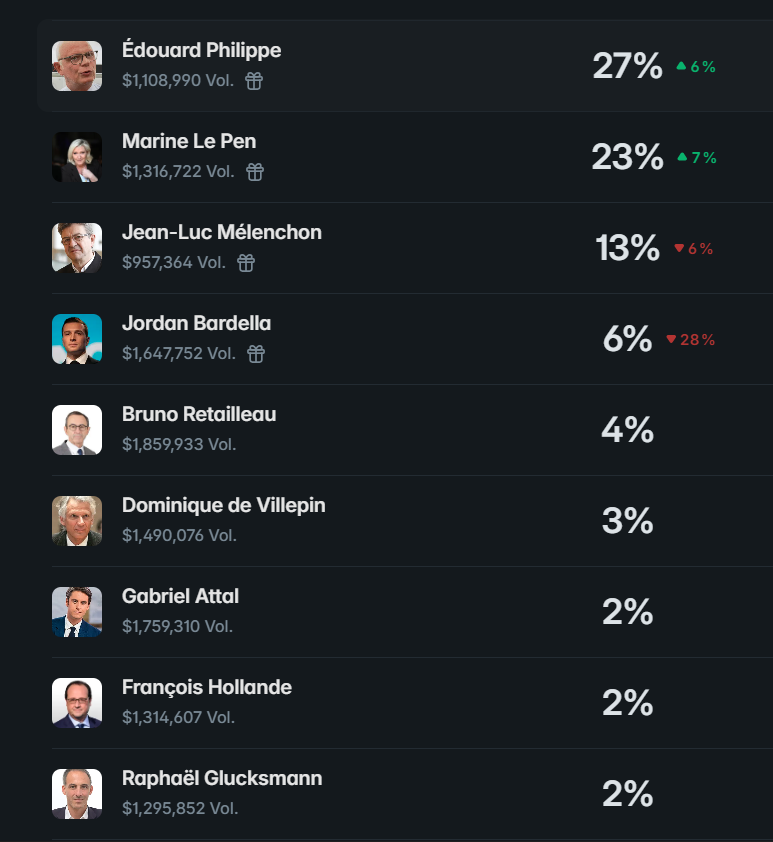Click the Gabriel Attal candidate title
The width and height of the screenshot is (773, 842).
point(180,596)
